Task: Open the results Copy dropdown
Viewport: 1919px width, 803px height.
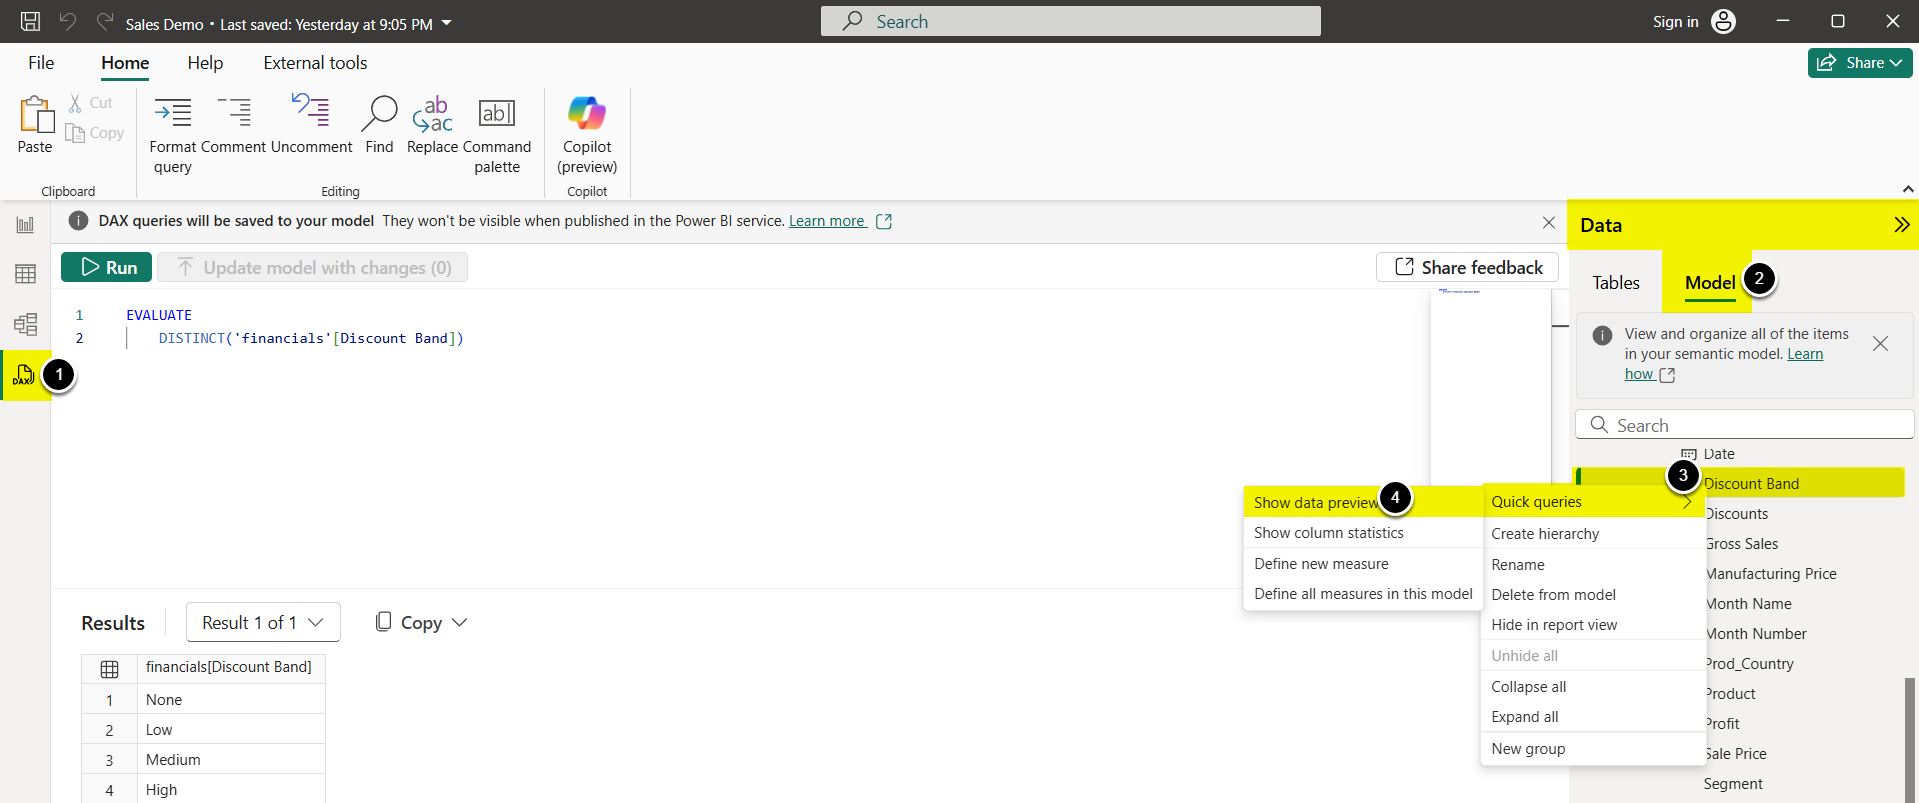Action: click(x=421, y=622)
